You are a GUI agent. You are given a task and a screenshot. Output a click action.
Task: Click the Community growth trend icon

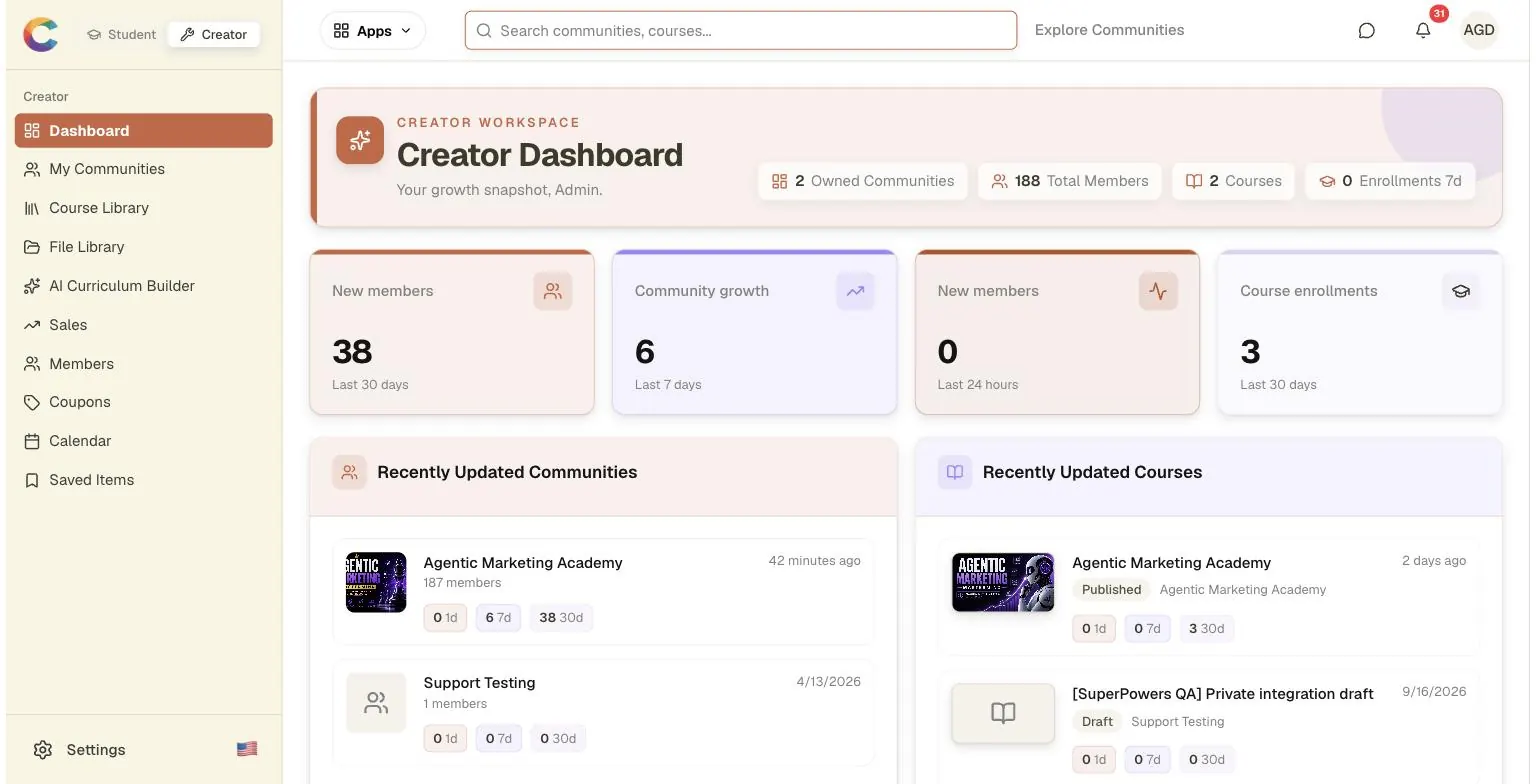click(855, 291)
